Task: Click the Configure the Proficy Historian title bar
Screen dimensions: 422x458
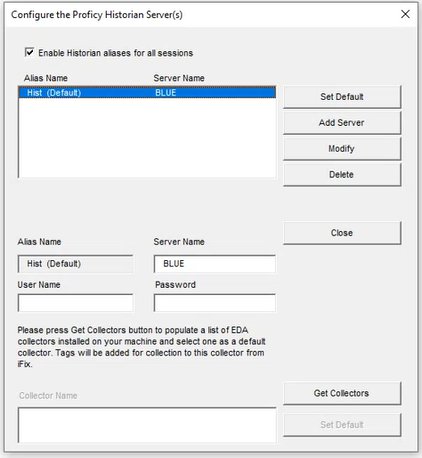Action: tap(200, 15)
